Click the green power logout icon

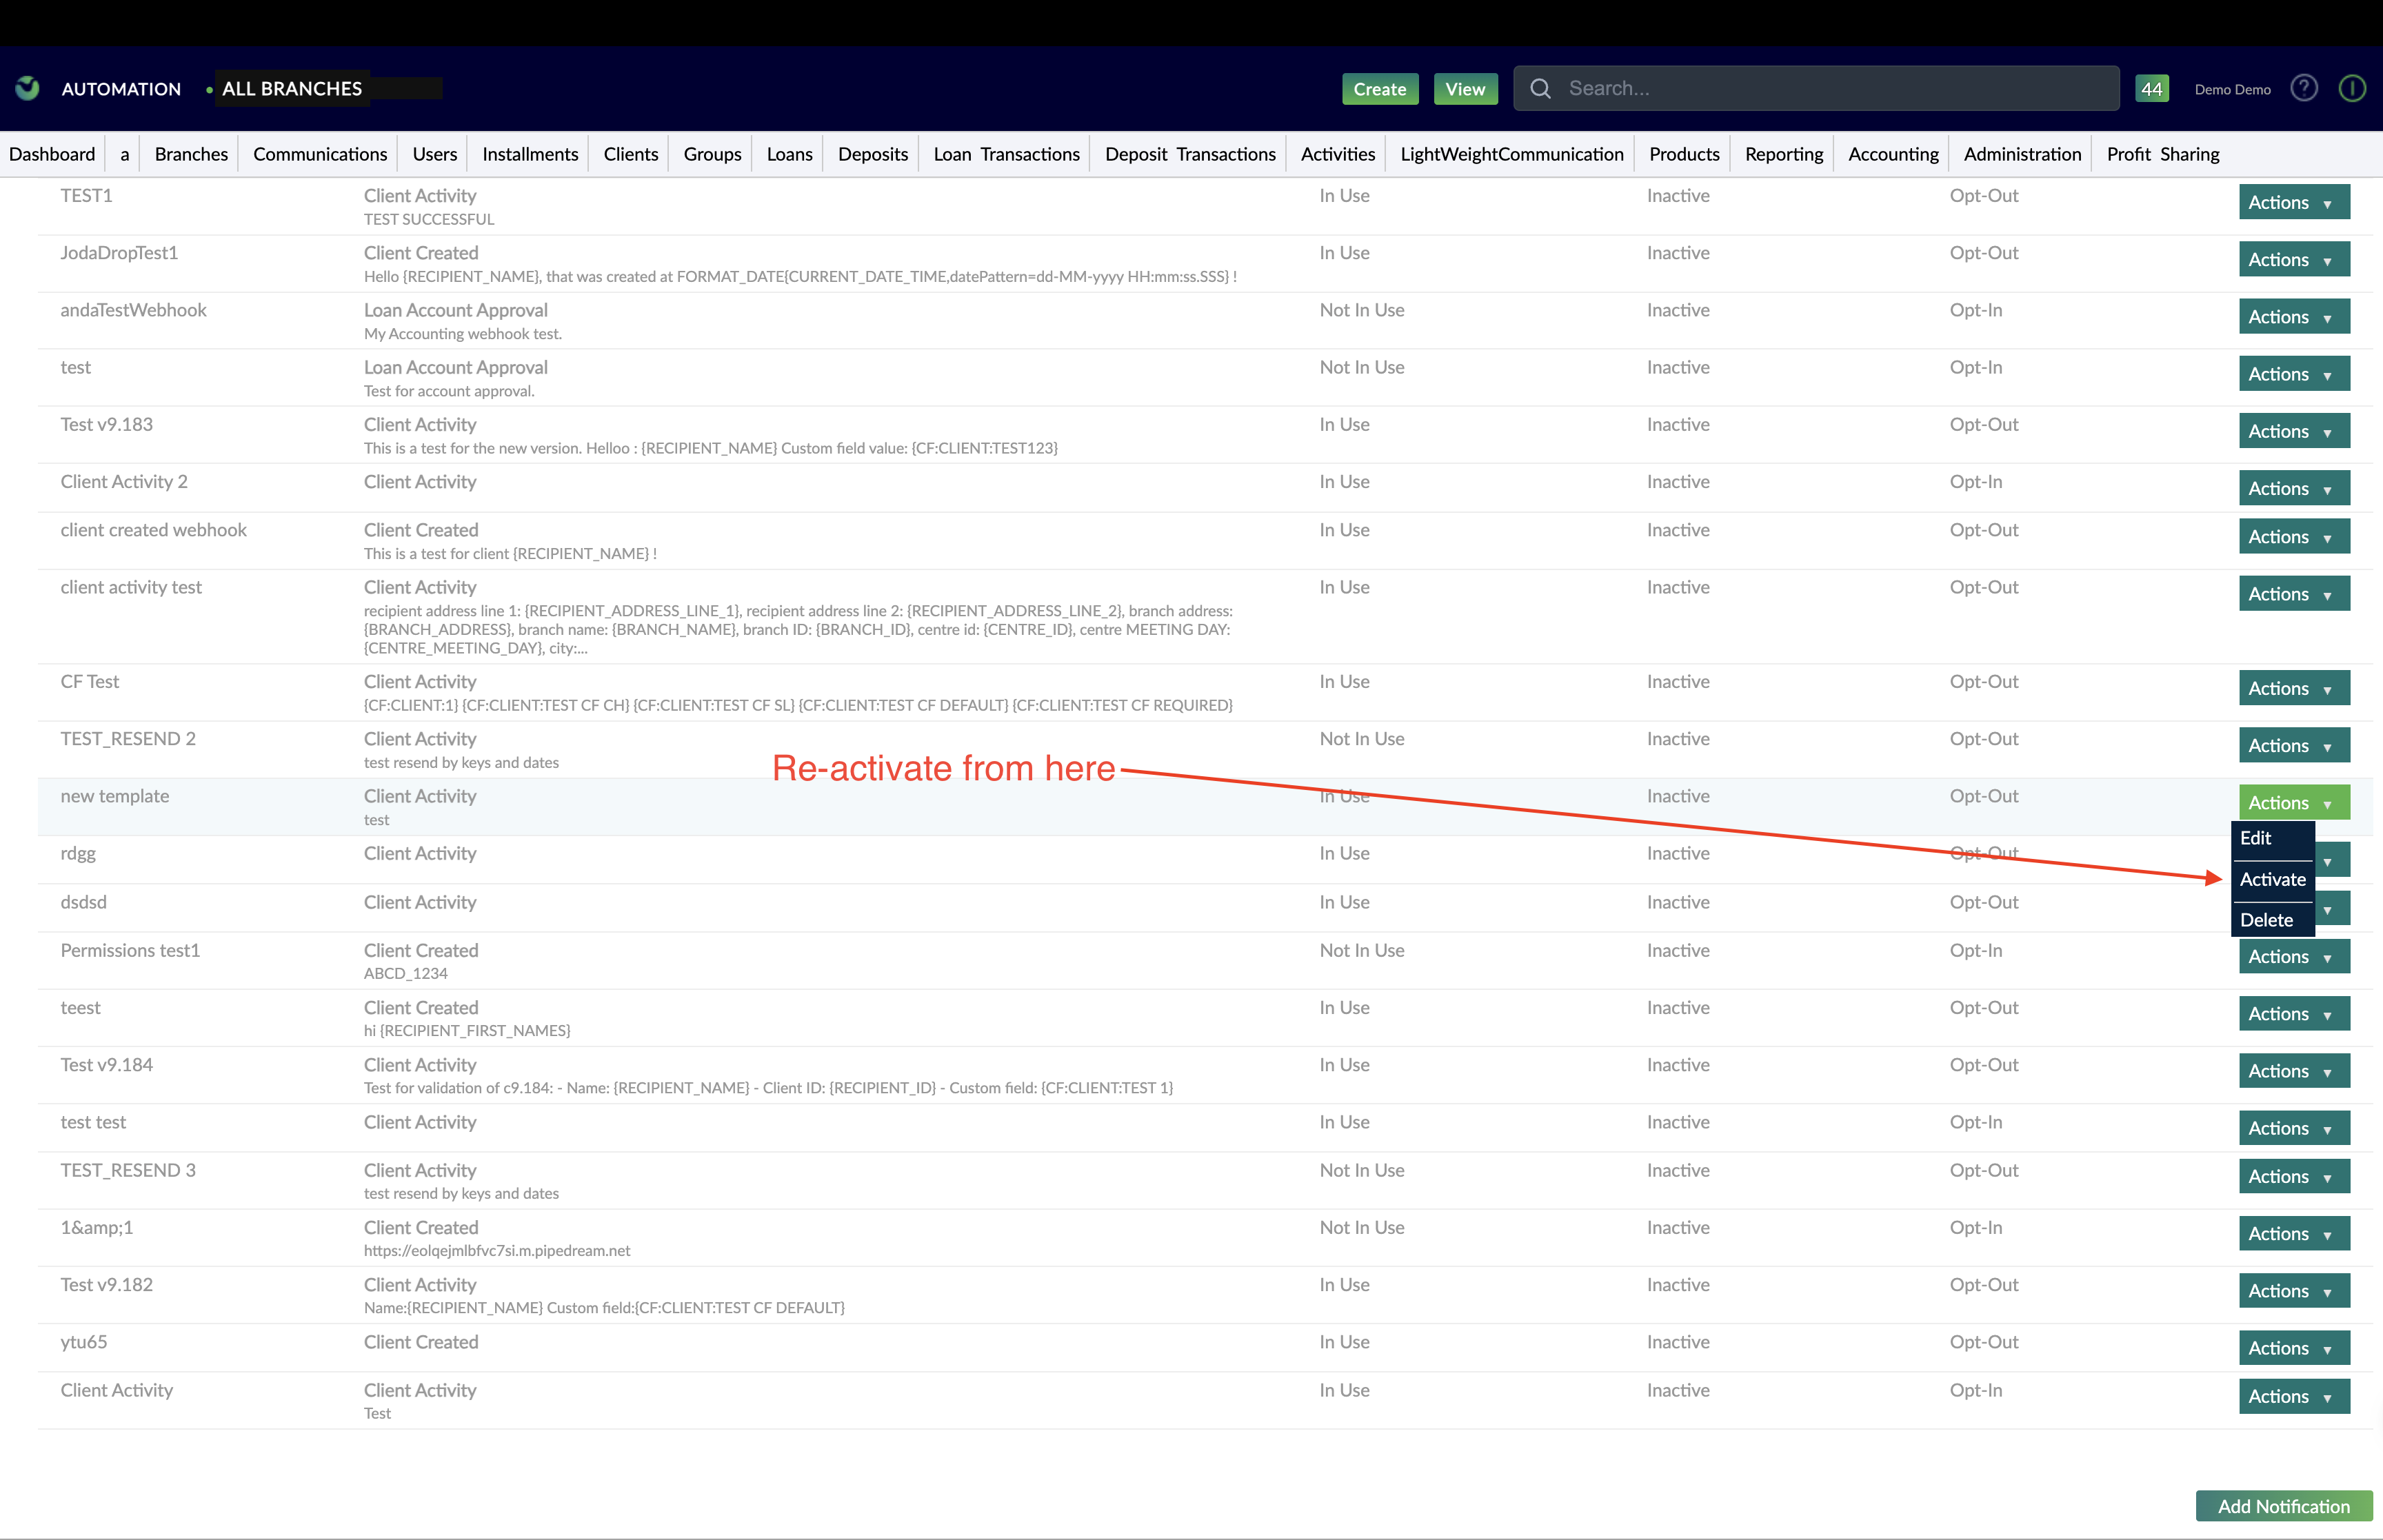2352,88
